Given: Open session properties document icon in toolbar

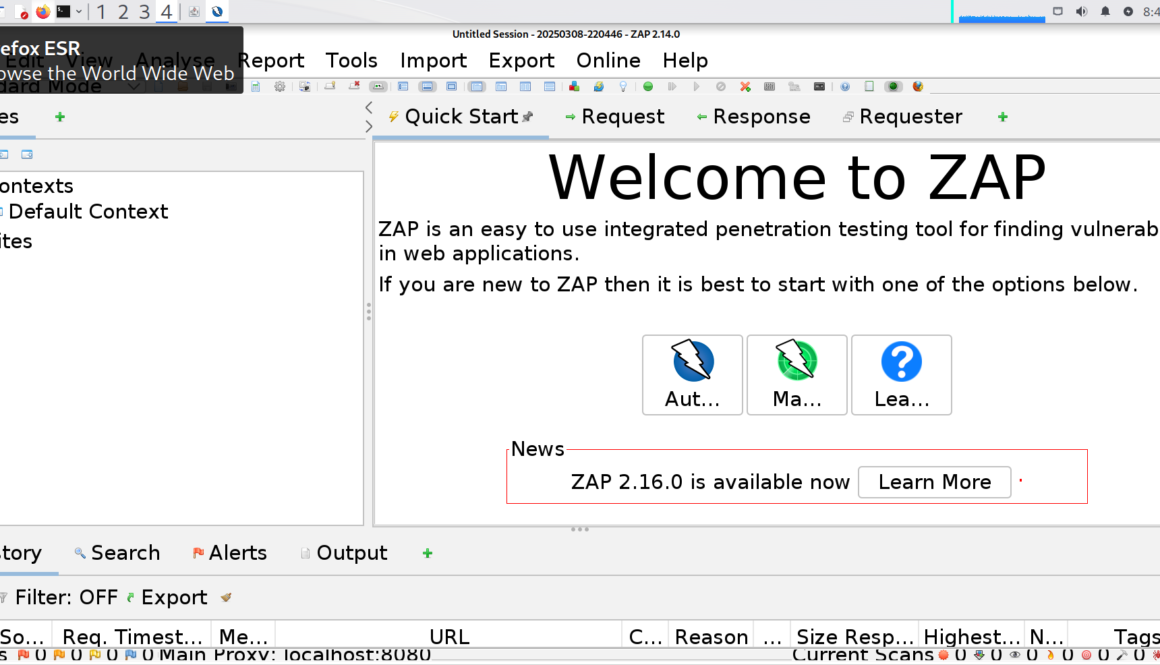Looking at the screenshot, I should [x=255, y=87].
